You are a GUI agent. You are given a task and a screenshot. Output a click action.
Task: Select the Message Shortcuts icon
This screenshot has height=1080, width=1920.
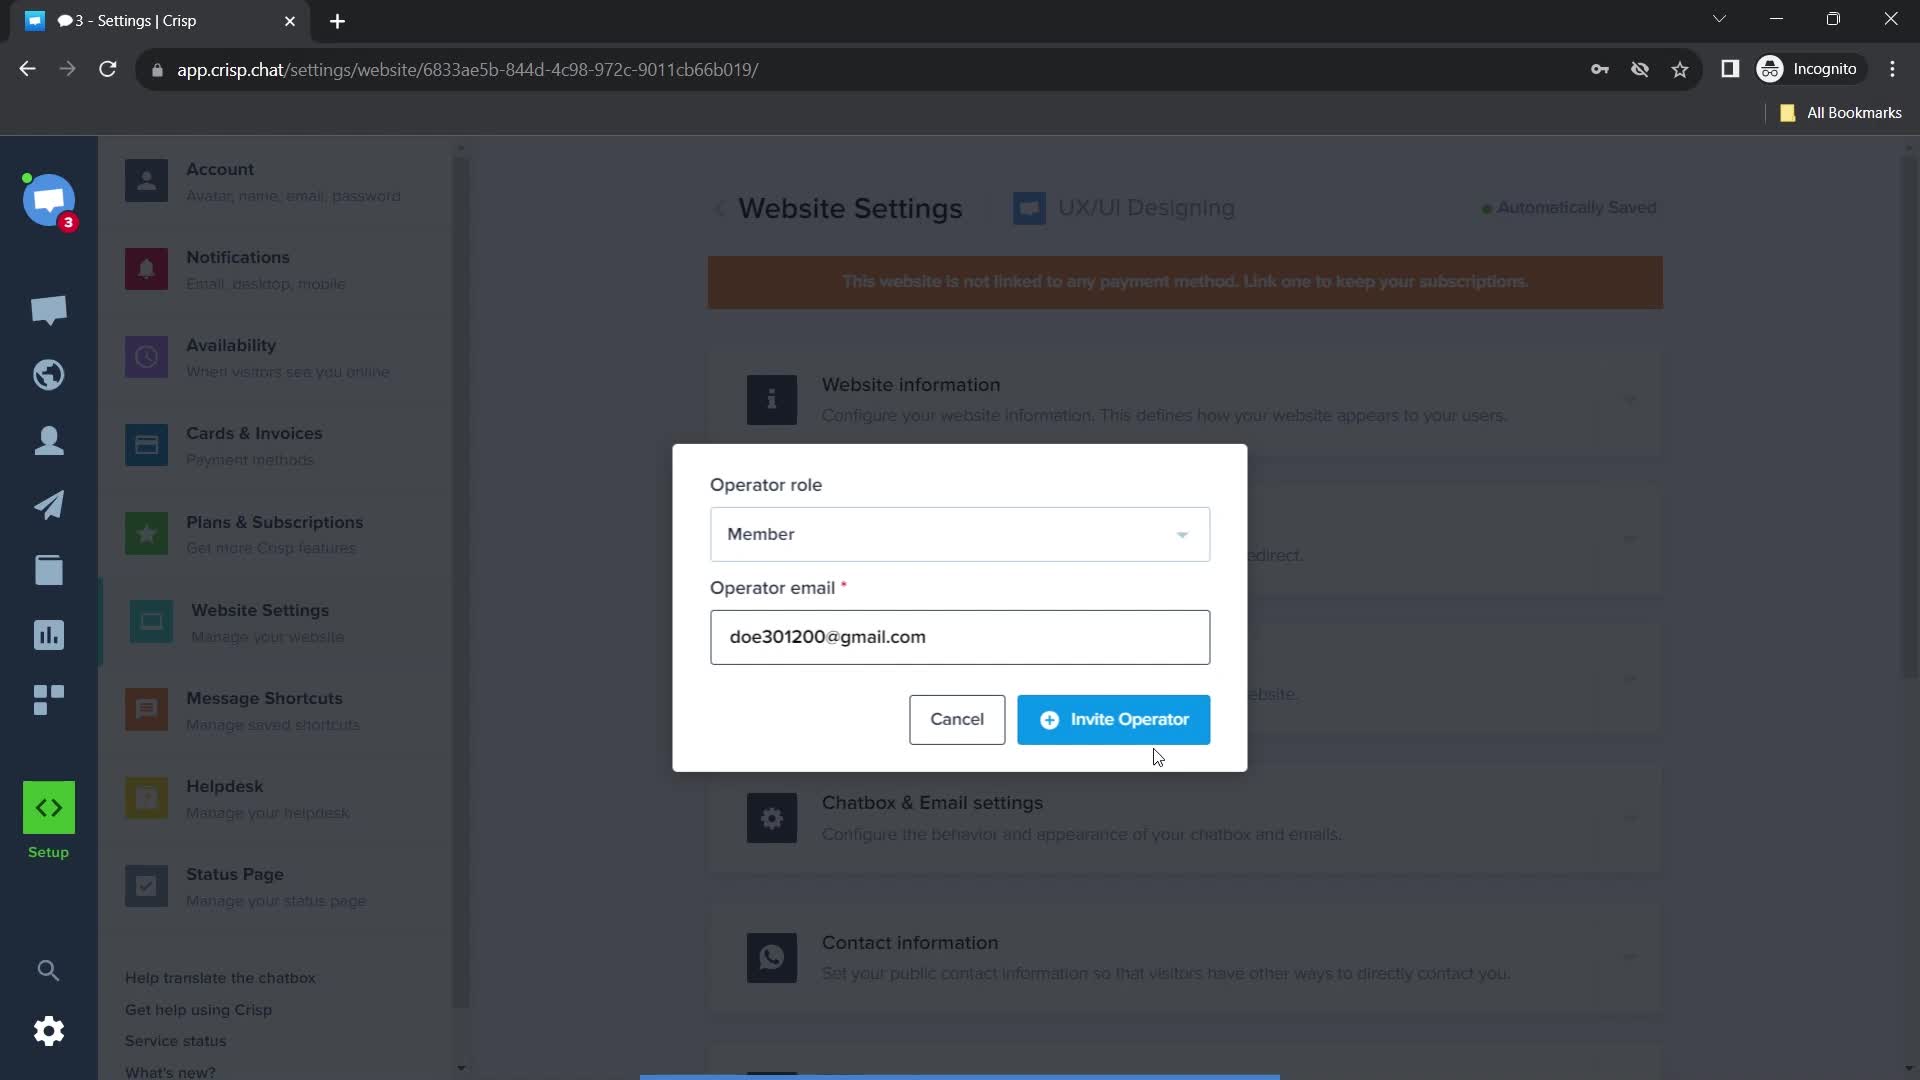pos(145,711)
